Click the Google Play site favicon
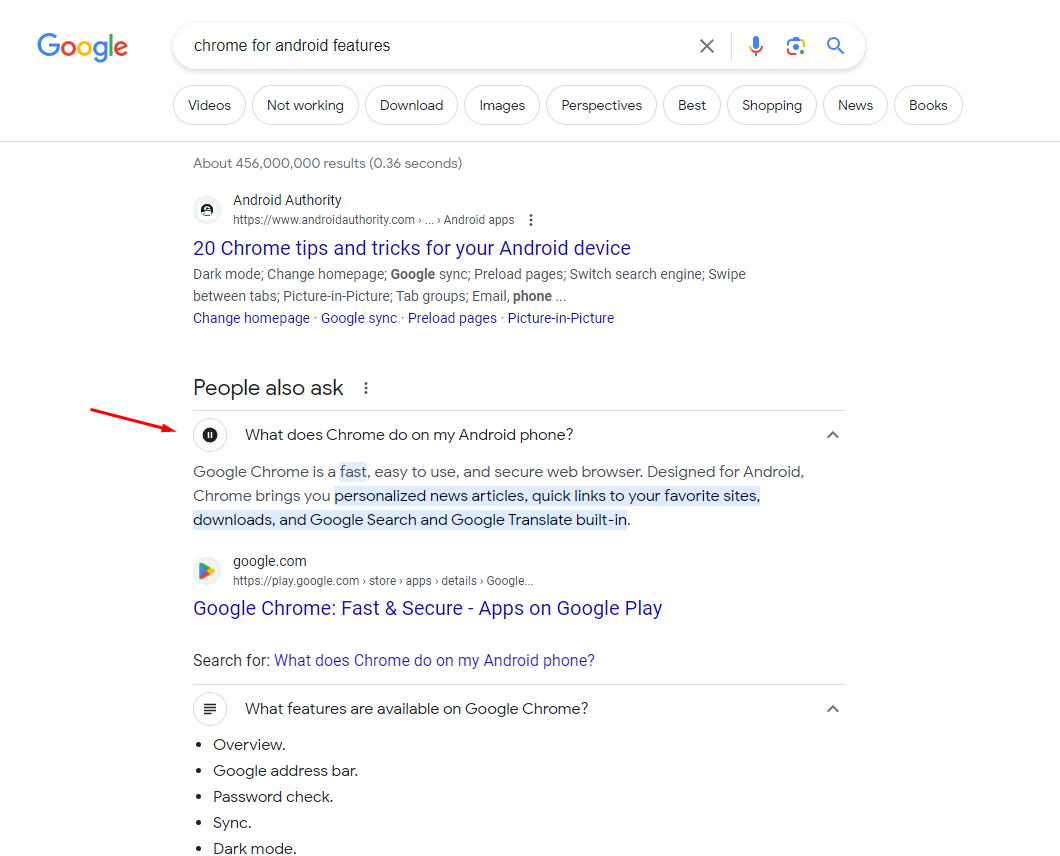 (207, 571)
